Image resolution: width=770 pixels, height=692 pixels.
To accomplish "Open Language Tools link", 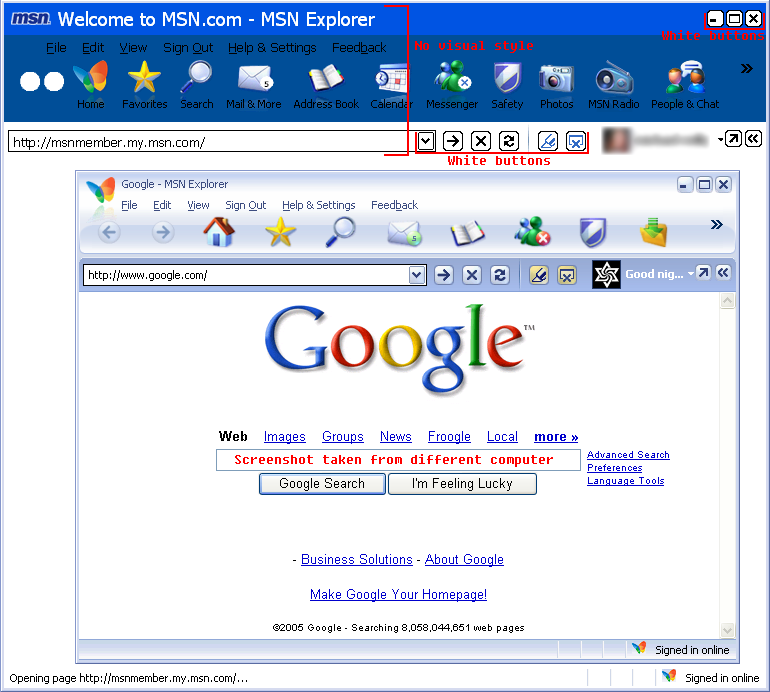I will tap(626, 481).
